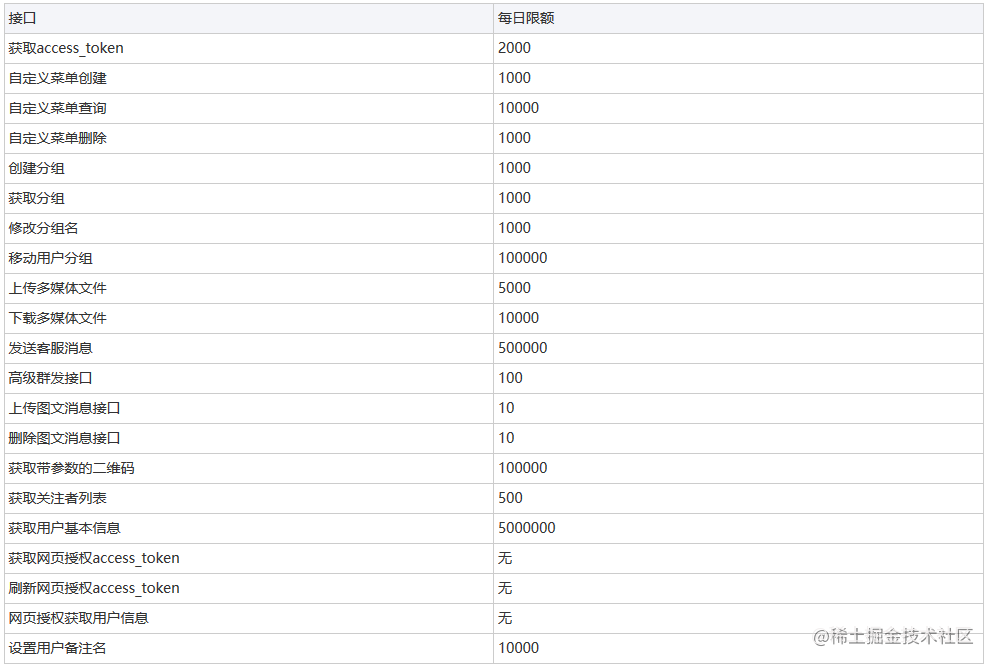Click the '10000' limit in the 自定义菜单查询 row
The height and width of the screenshot is (666, 993).
coord(519,108)
